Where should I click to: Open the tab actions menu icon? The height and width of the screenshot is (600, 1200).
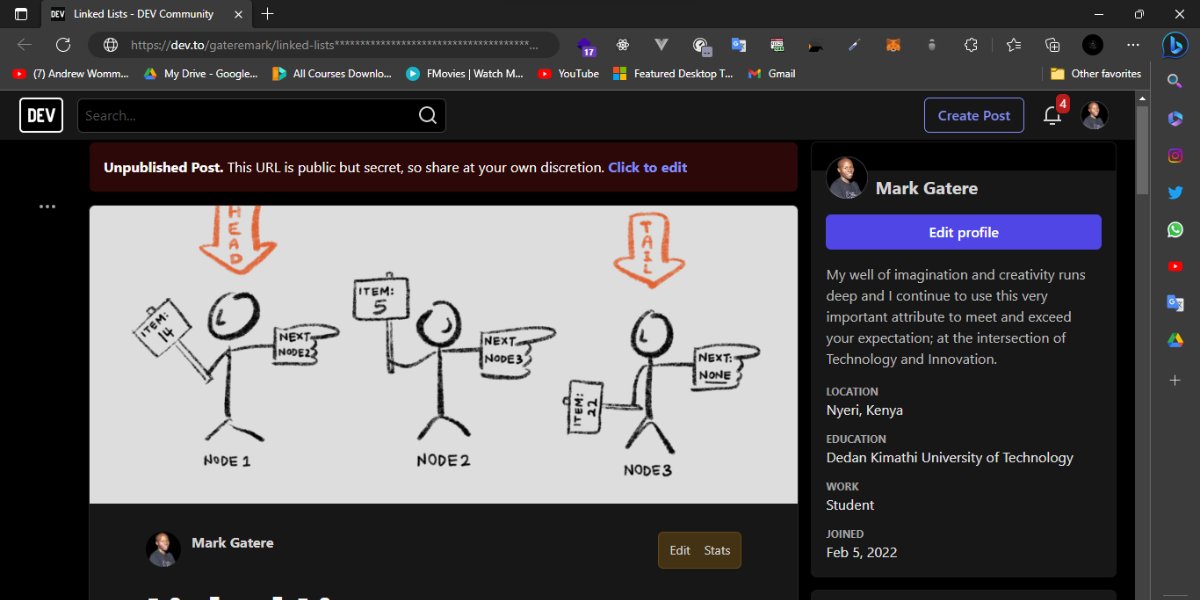point(21,14)
